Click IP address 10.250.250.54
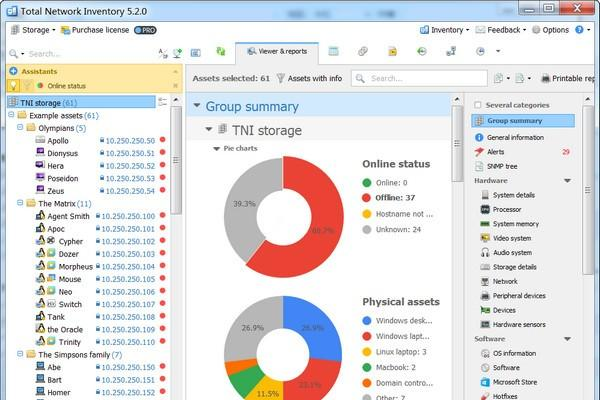This screenshot has width=600, height=400. click(x=130, y=191)
